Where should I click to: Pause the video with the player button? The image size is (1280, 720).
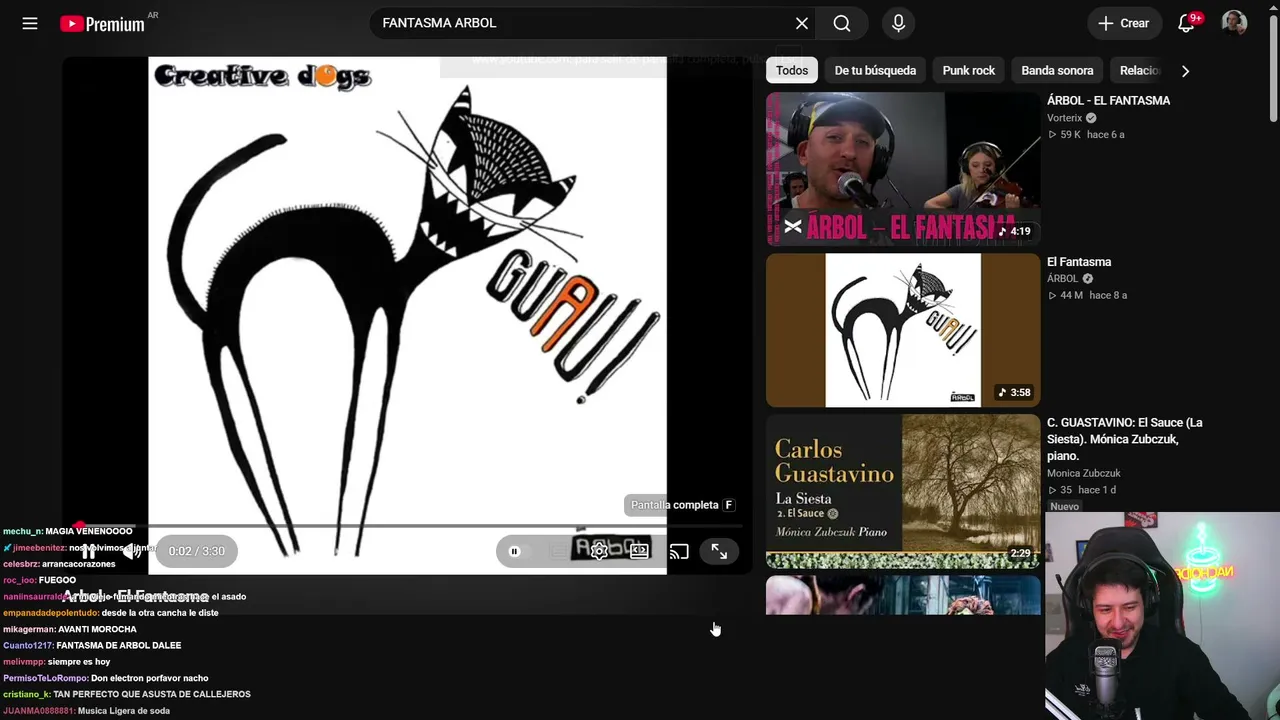(x=88, y=551)
